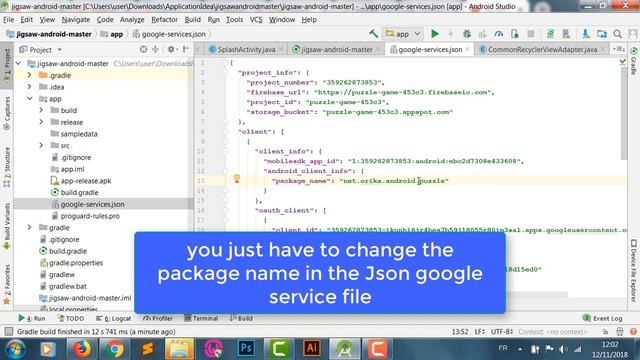Screen dimensions: 640x360
Task: Click Attach debugger to Android process icon
Action: click(x=515, y=34)
